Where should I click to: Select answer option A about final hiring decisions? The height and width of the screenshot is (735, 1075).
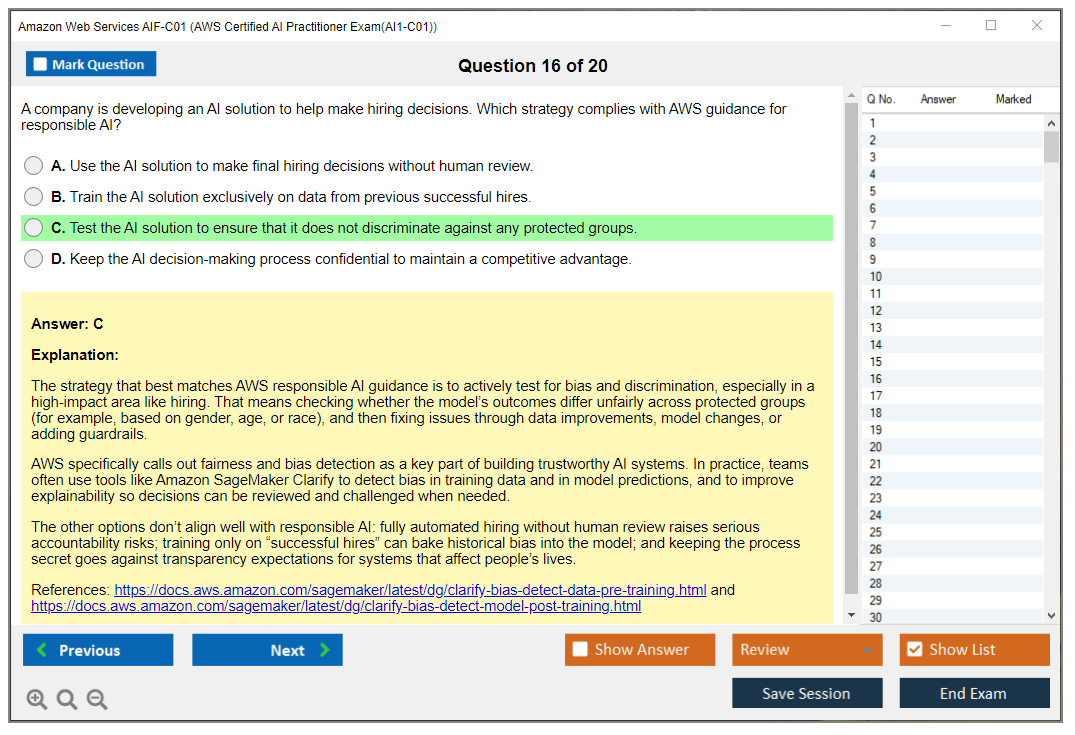tap(33, 165)
